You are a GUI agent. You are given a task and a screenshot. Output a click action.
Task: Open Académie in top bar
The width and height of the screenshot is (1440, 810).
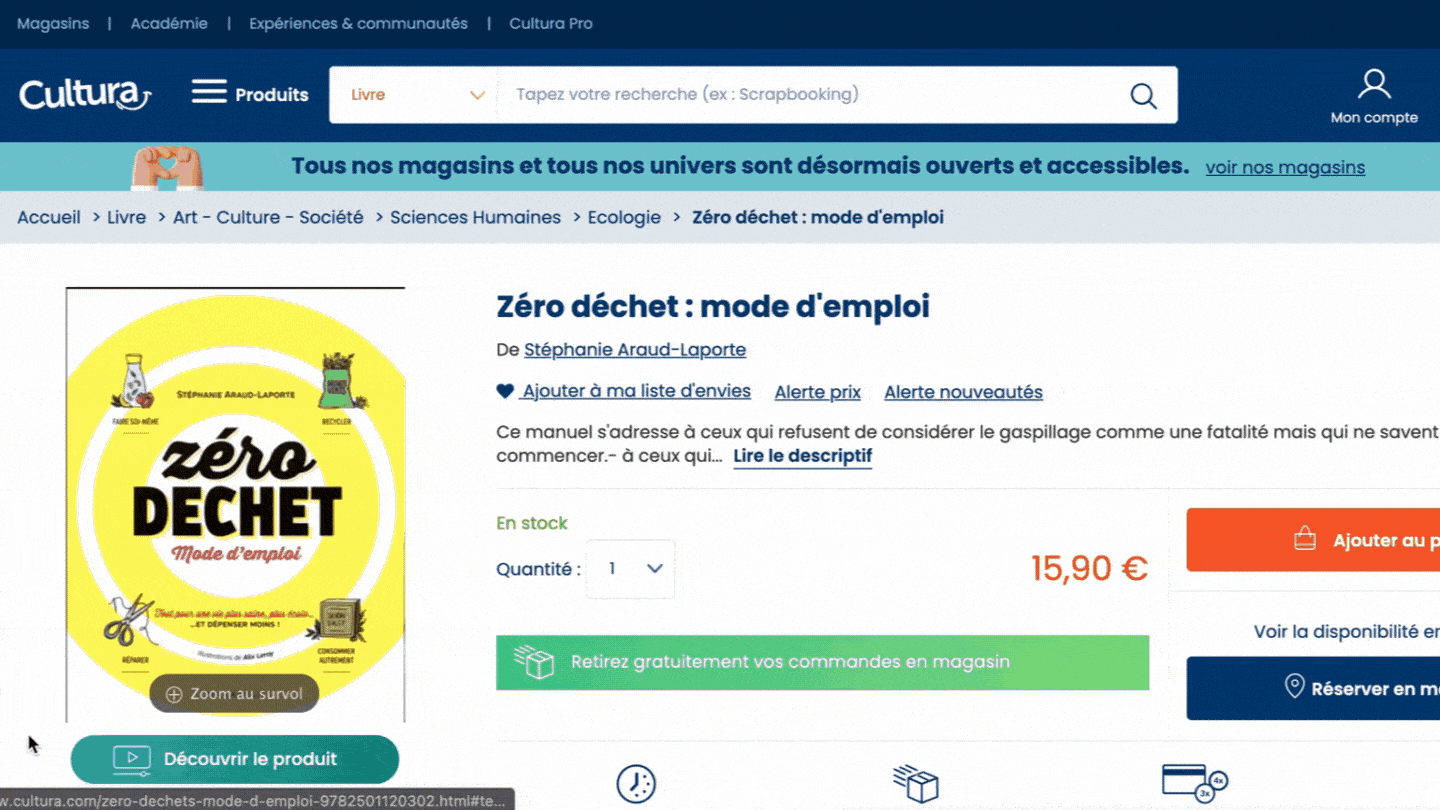point(169,23)
